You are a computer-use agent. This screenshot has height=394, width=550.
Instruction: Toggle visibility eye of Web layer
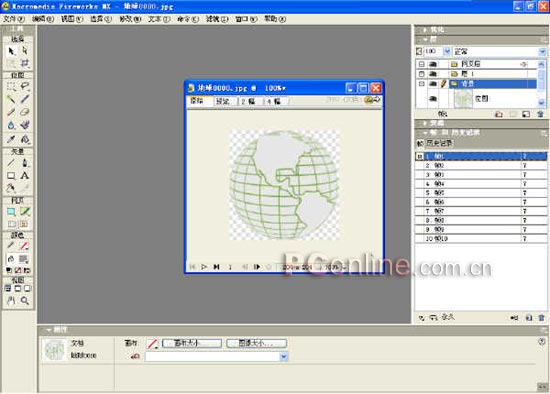click(433, 64)
